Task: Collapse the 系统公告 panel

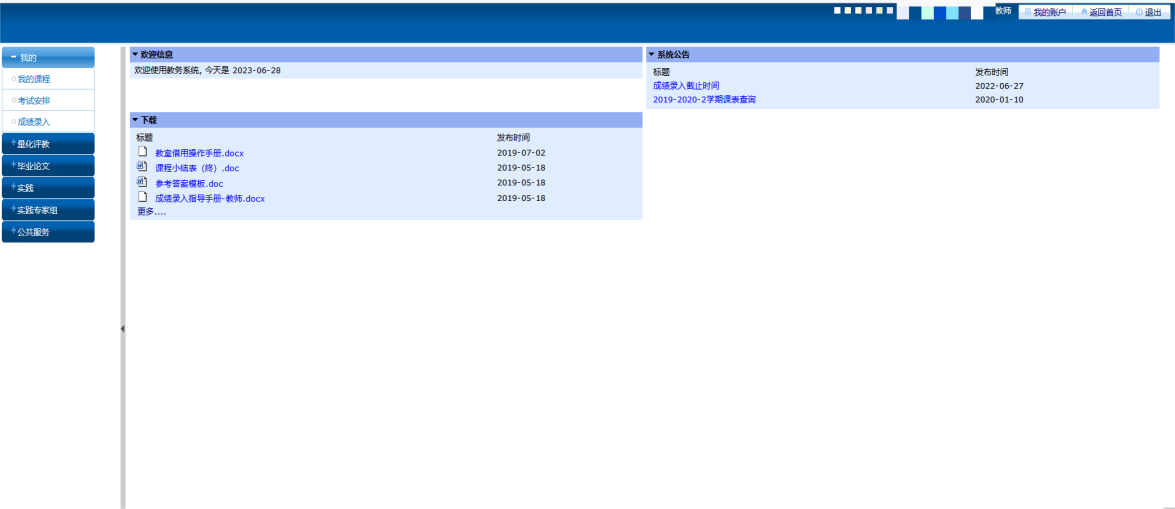Action: tap(651, 54)
